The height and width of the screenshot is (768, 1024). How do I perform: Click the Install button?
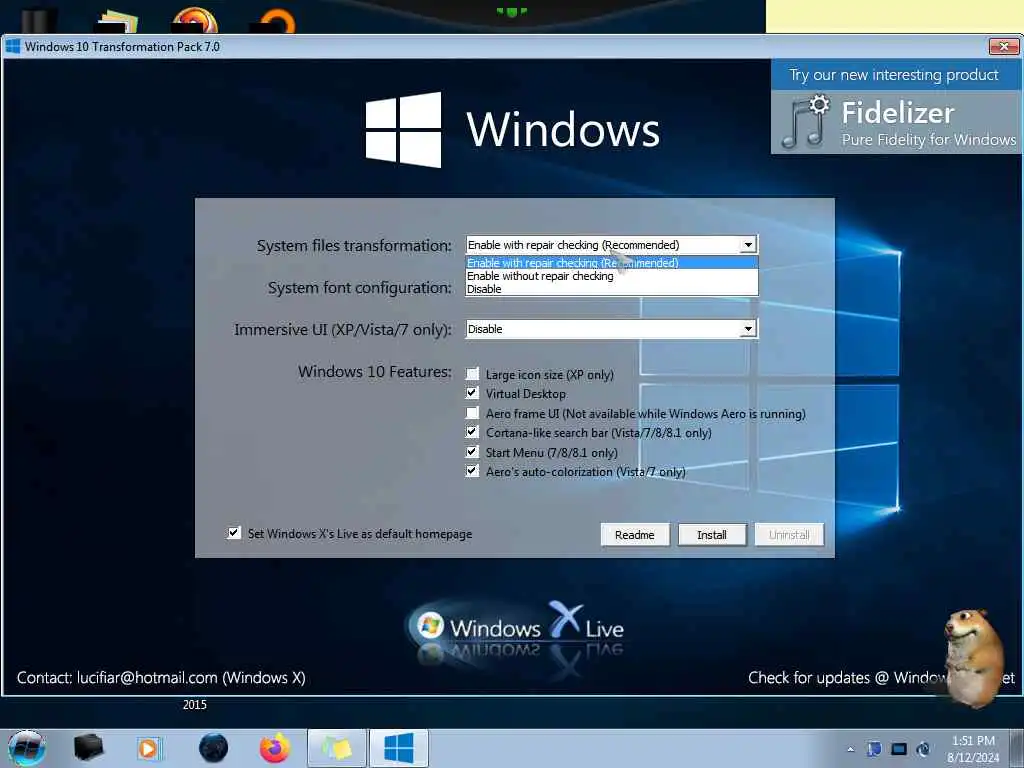point(712,535)
